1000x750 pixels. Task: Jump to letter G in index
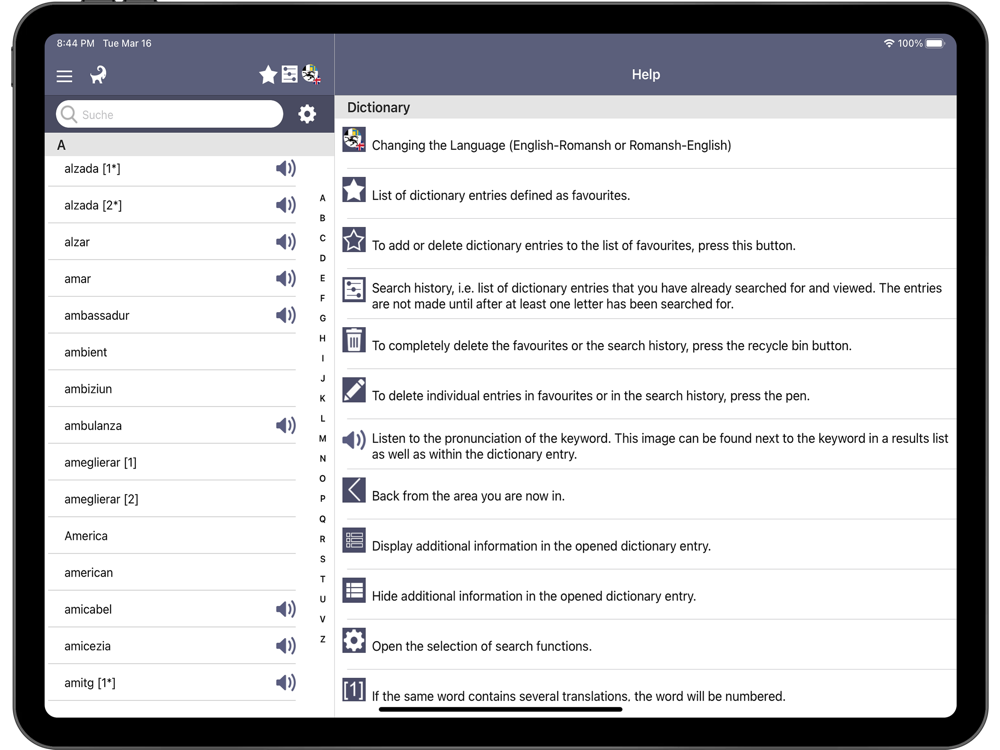tap(323, 318)
